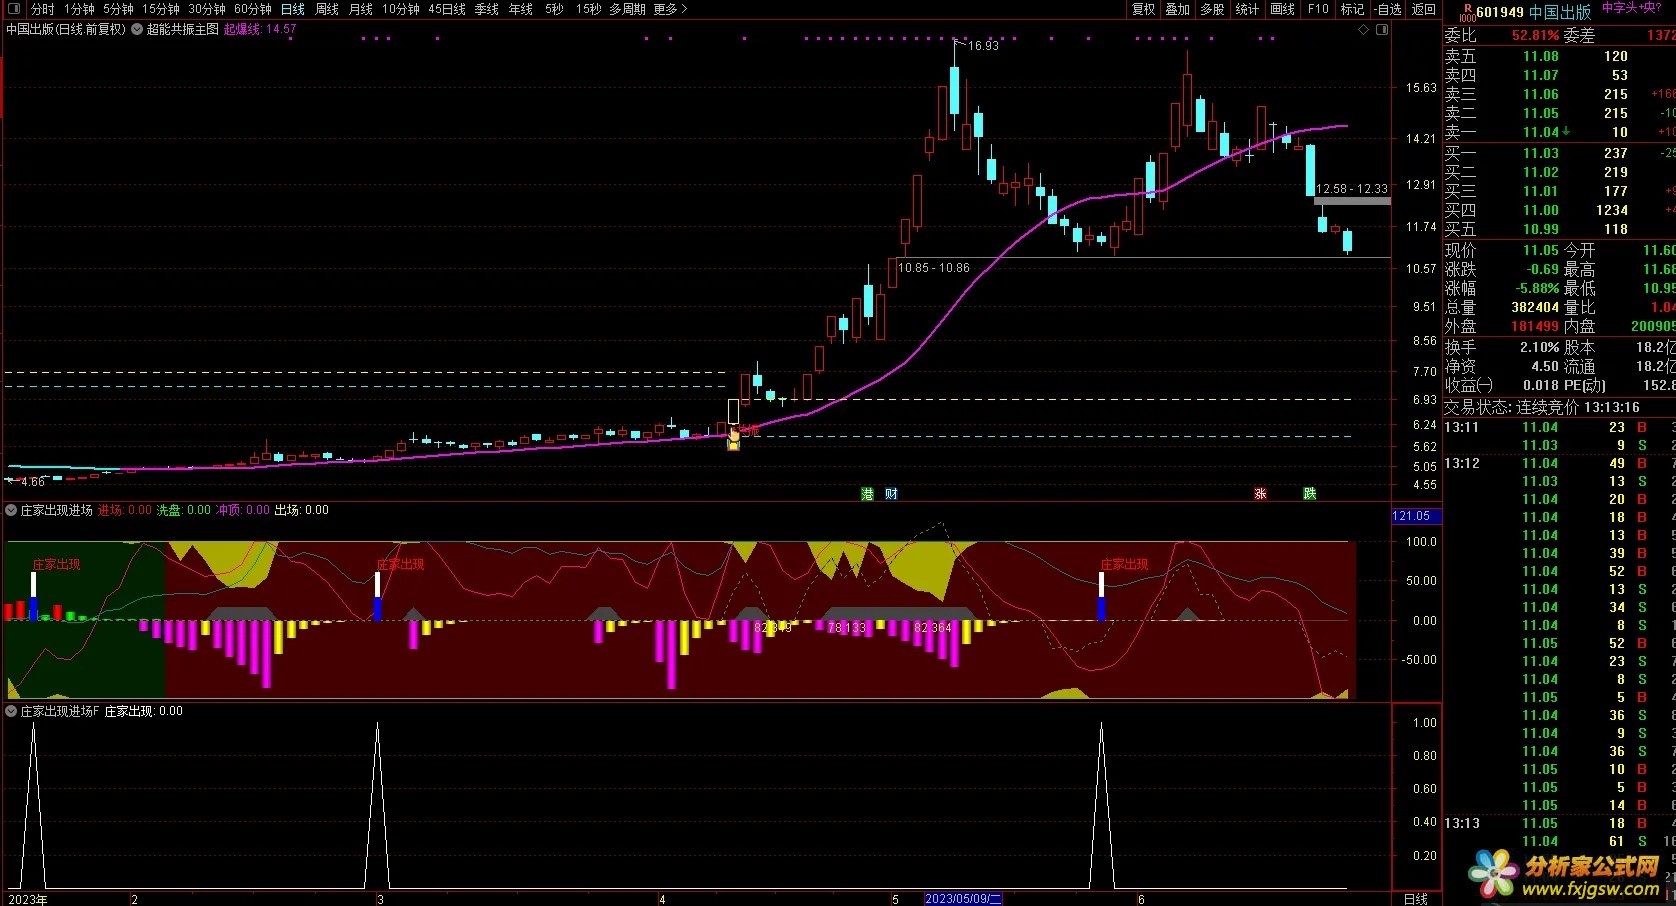Select the 5分钟 period
The height and width of the screenshot is (906, 1676).
(x=118, y=9)
